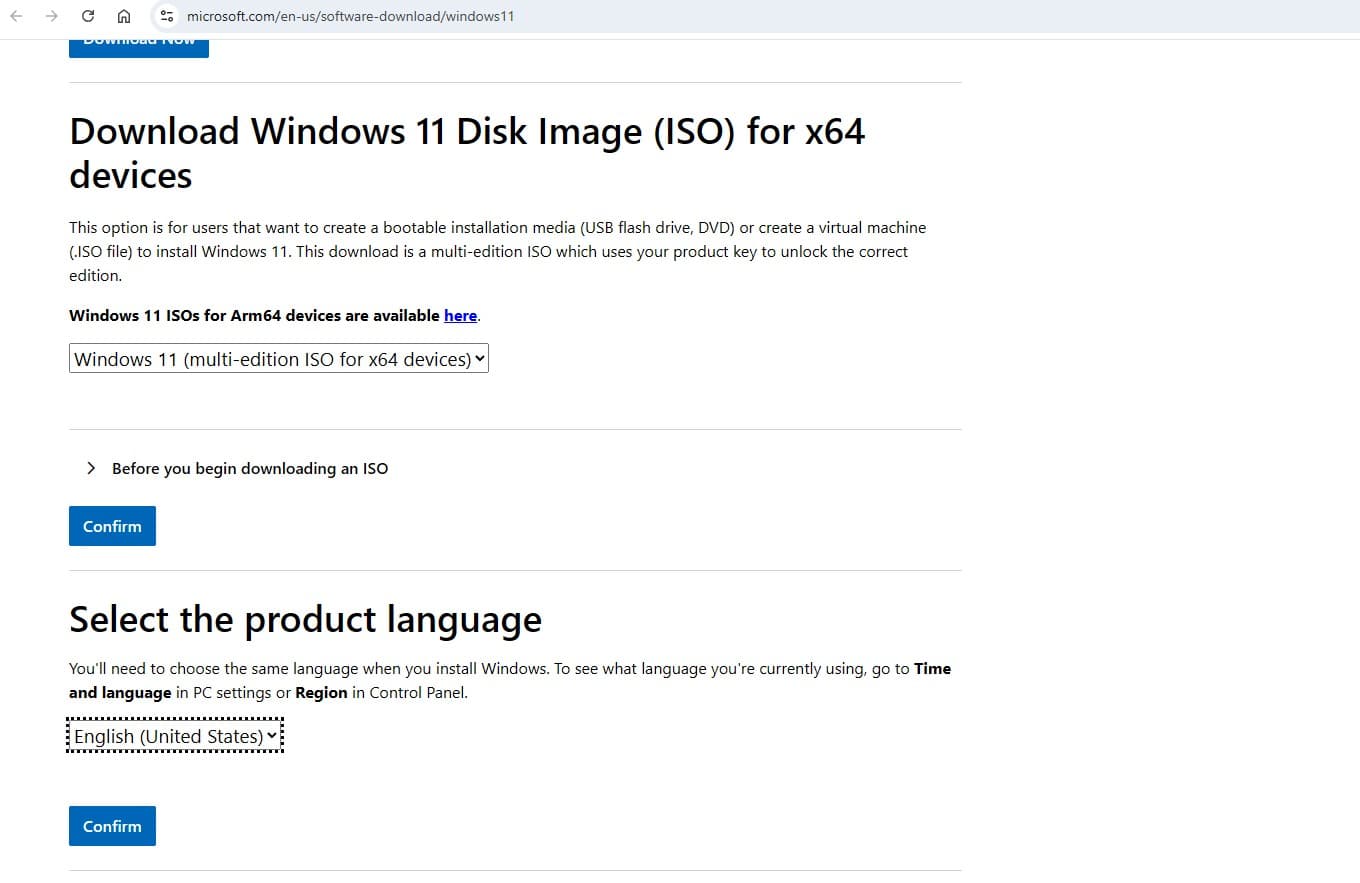Follow the "here" link for Arm64 ISOs
The height and width of the screenshot is (883, 1360).
[460, 315]
